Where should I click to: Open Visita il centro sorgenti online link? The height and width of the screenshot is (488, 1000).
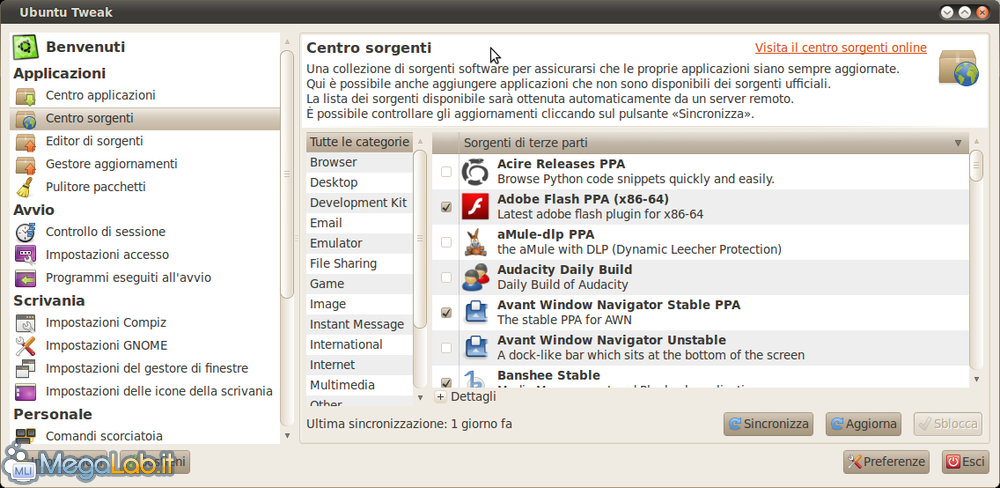tap(841, 48)
